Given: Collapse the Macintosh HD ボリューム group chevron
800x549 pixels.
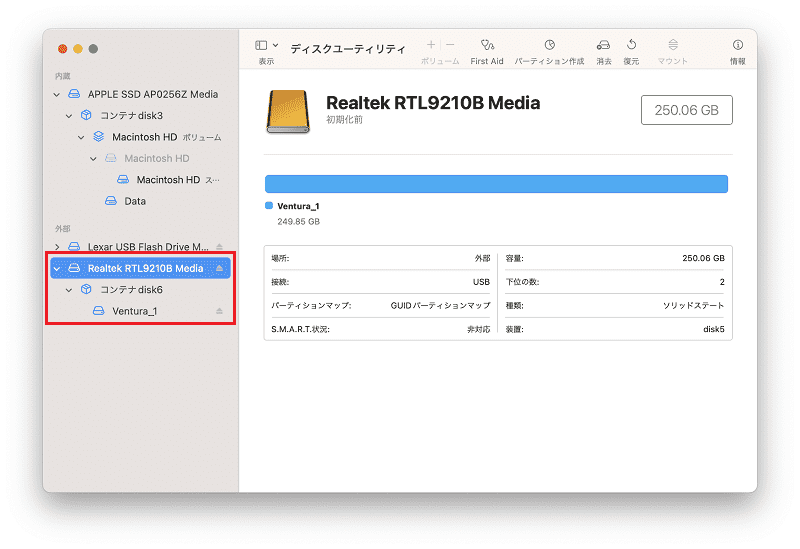Looking at the screenshot, I should pyautogui.click(x=81, y=137).
